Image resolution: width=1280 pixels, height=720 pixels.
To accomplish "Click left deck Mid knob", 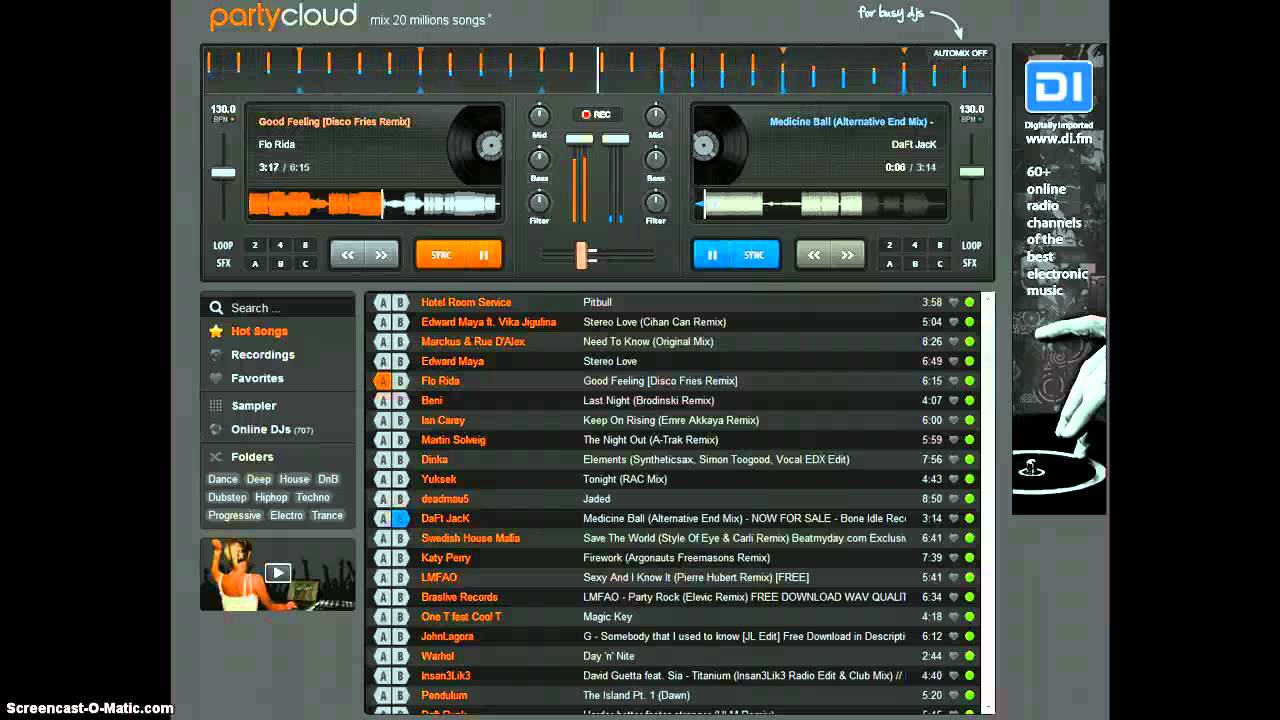I will 539,116.
